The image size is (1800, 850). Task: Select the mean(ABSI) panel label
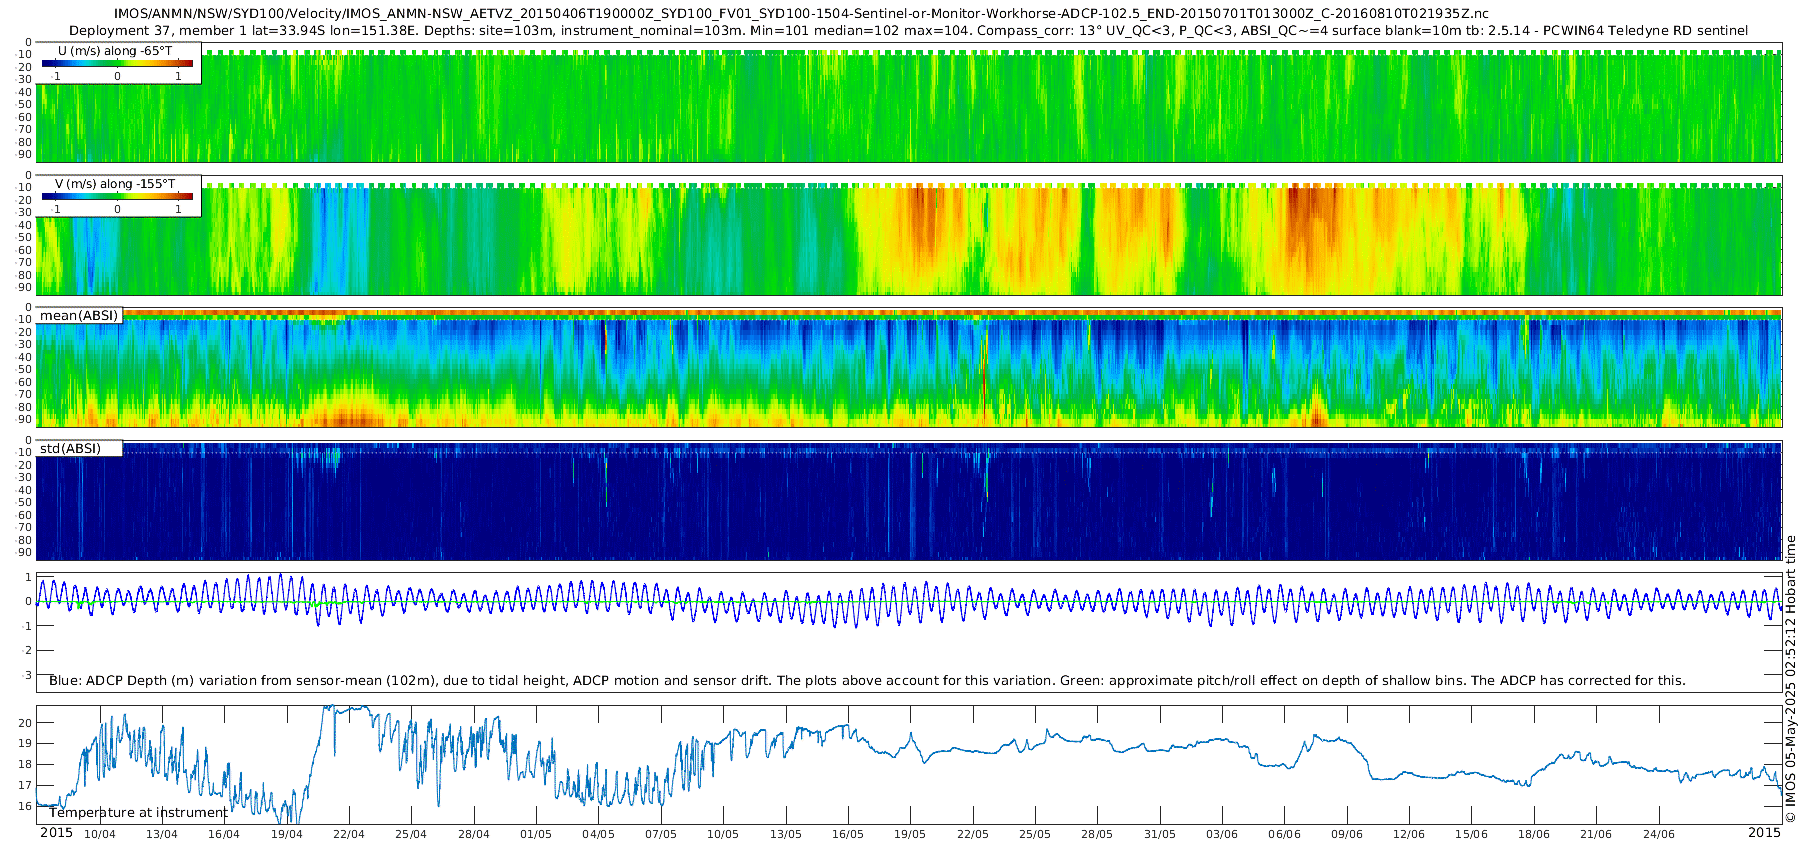[x=79, y=315]
